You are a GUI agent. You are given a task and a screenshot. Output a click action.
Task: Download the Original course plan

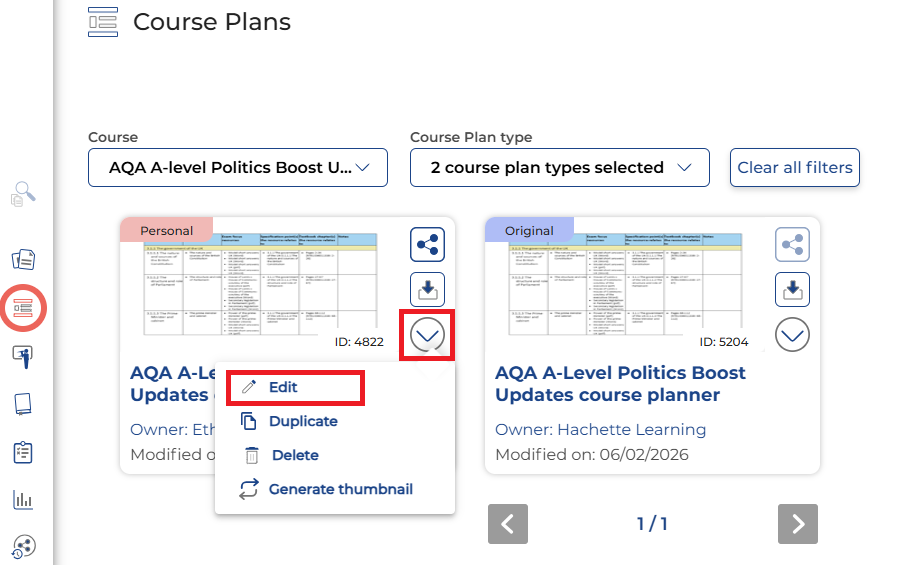pos(793,290)
